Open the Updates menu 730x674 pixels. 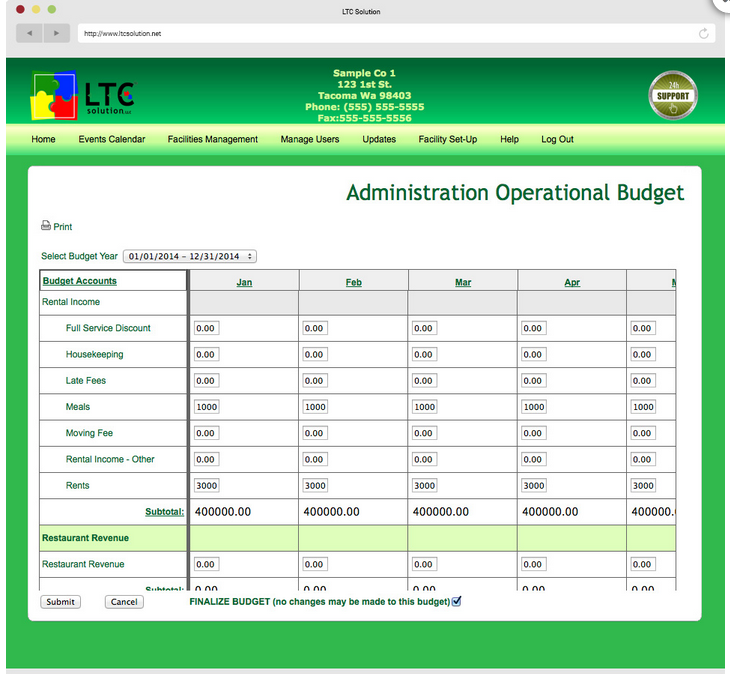pos(379,139)
